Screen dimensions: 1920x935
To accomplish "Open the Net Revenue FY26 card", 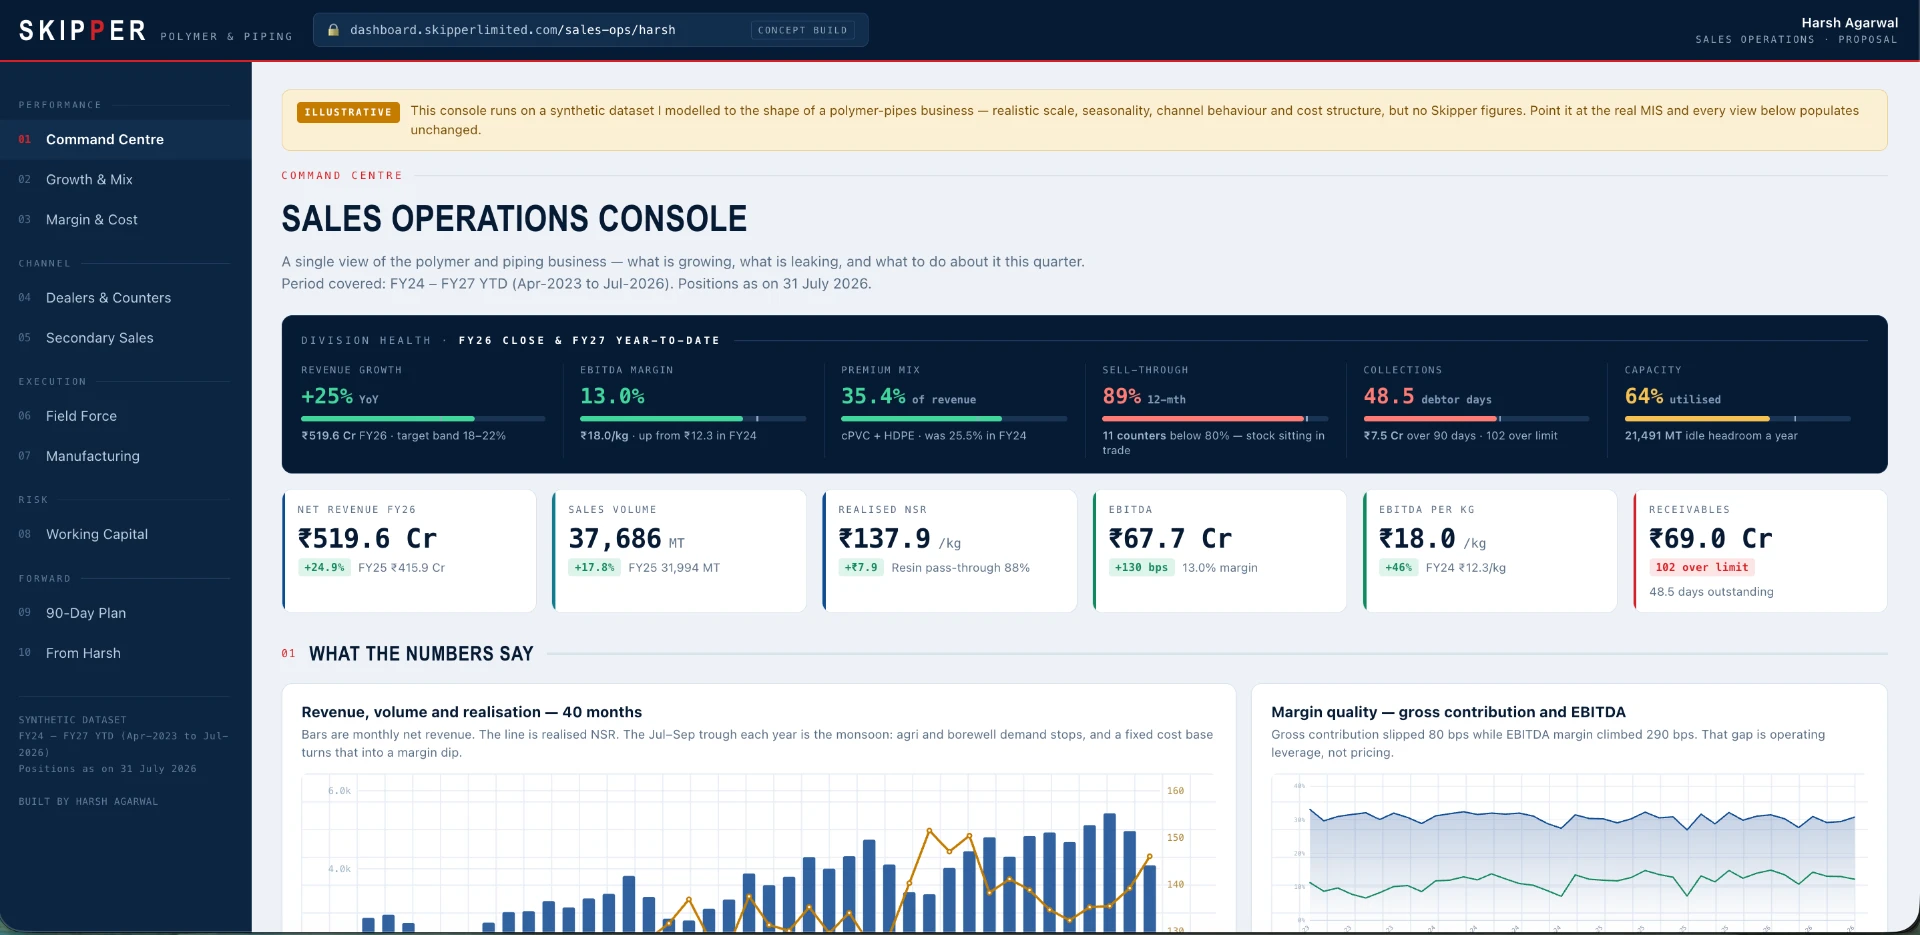I will click(x=409, y=551).
